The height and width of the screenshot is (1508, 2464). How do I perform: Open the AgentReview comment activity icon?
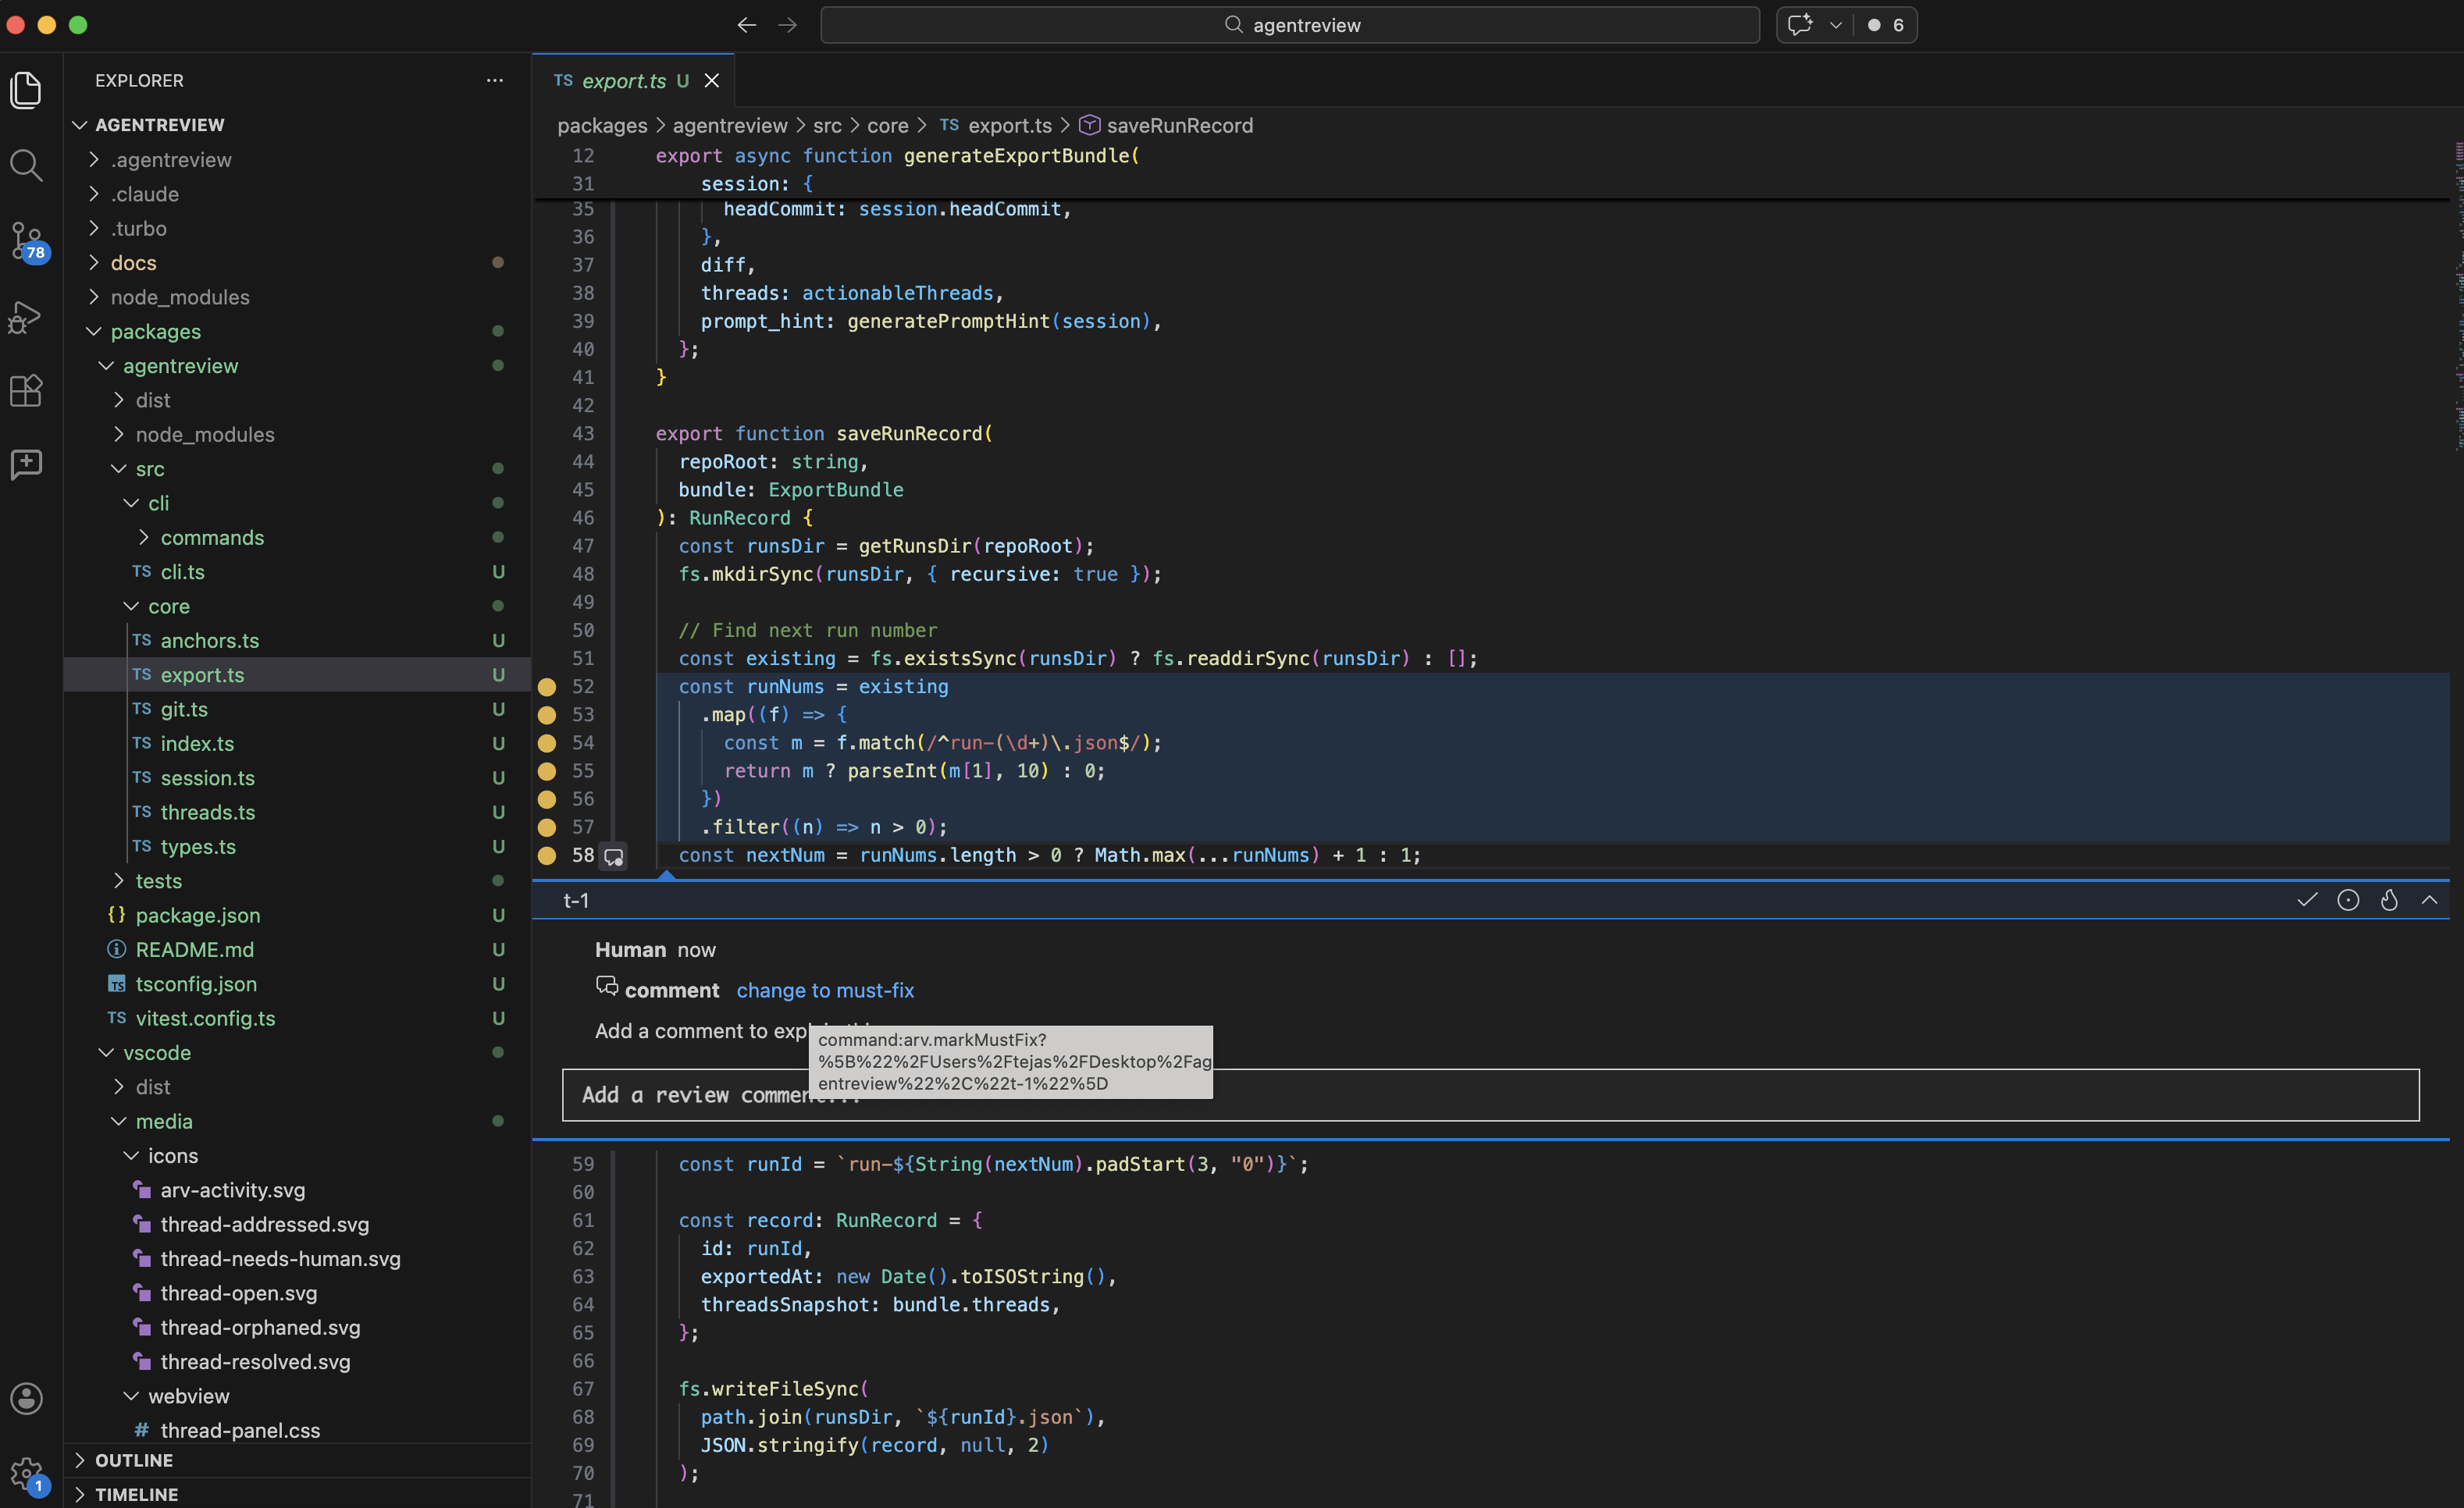(26, 464)
